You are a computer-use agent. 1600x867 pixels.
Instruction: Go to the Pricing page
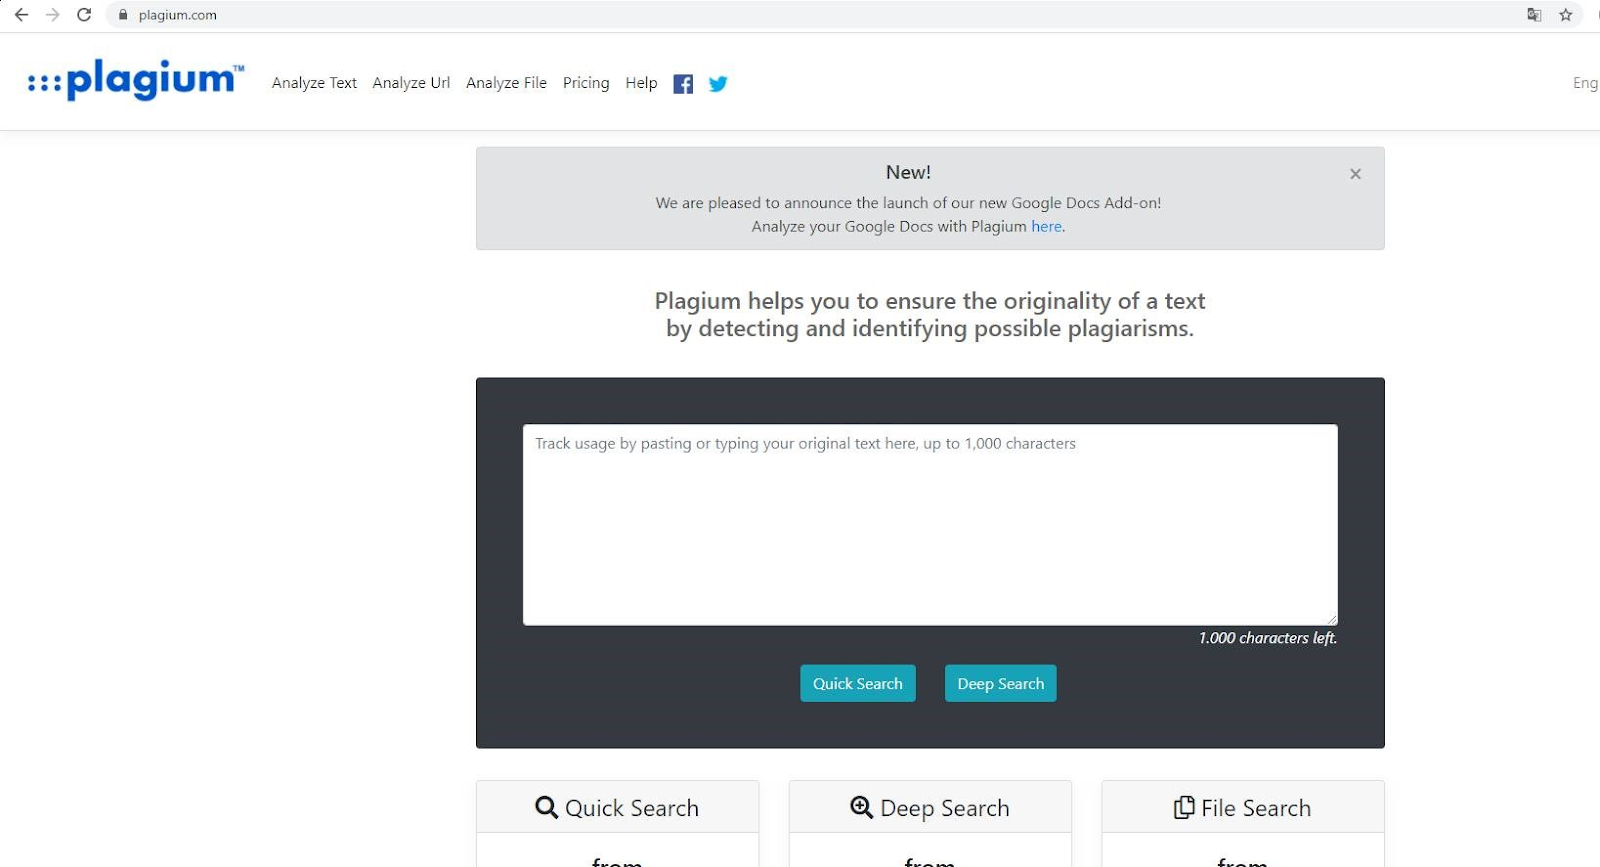[586, 83]
